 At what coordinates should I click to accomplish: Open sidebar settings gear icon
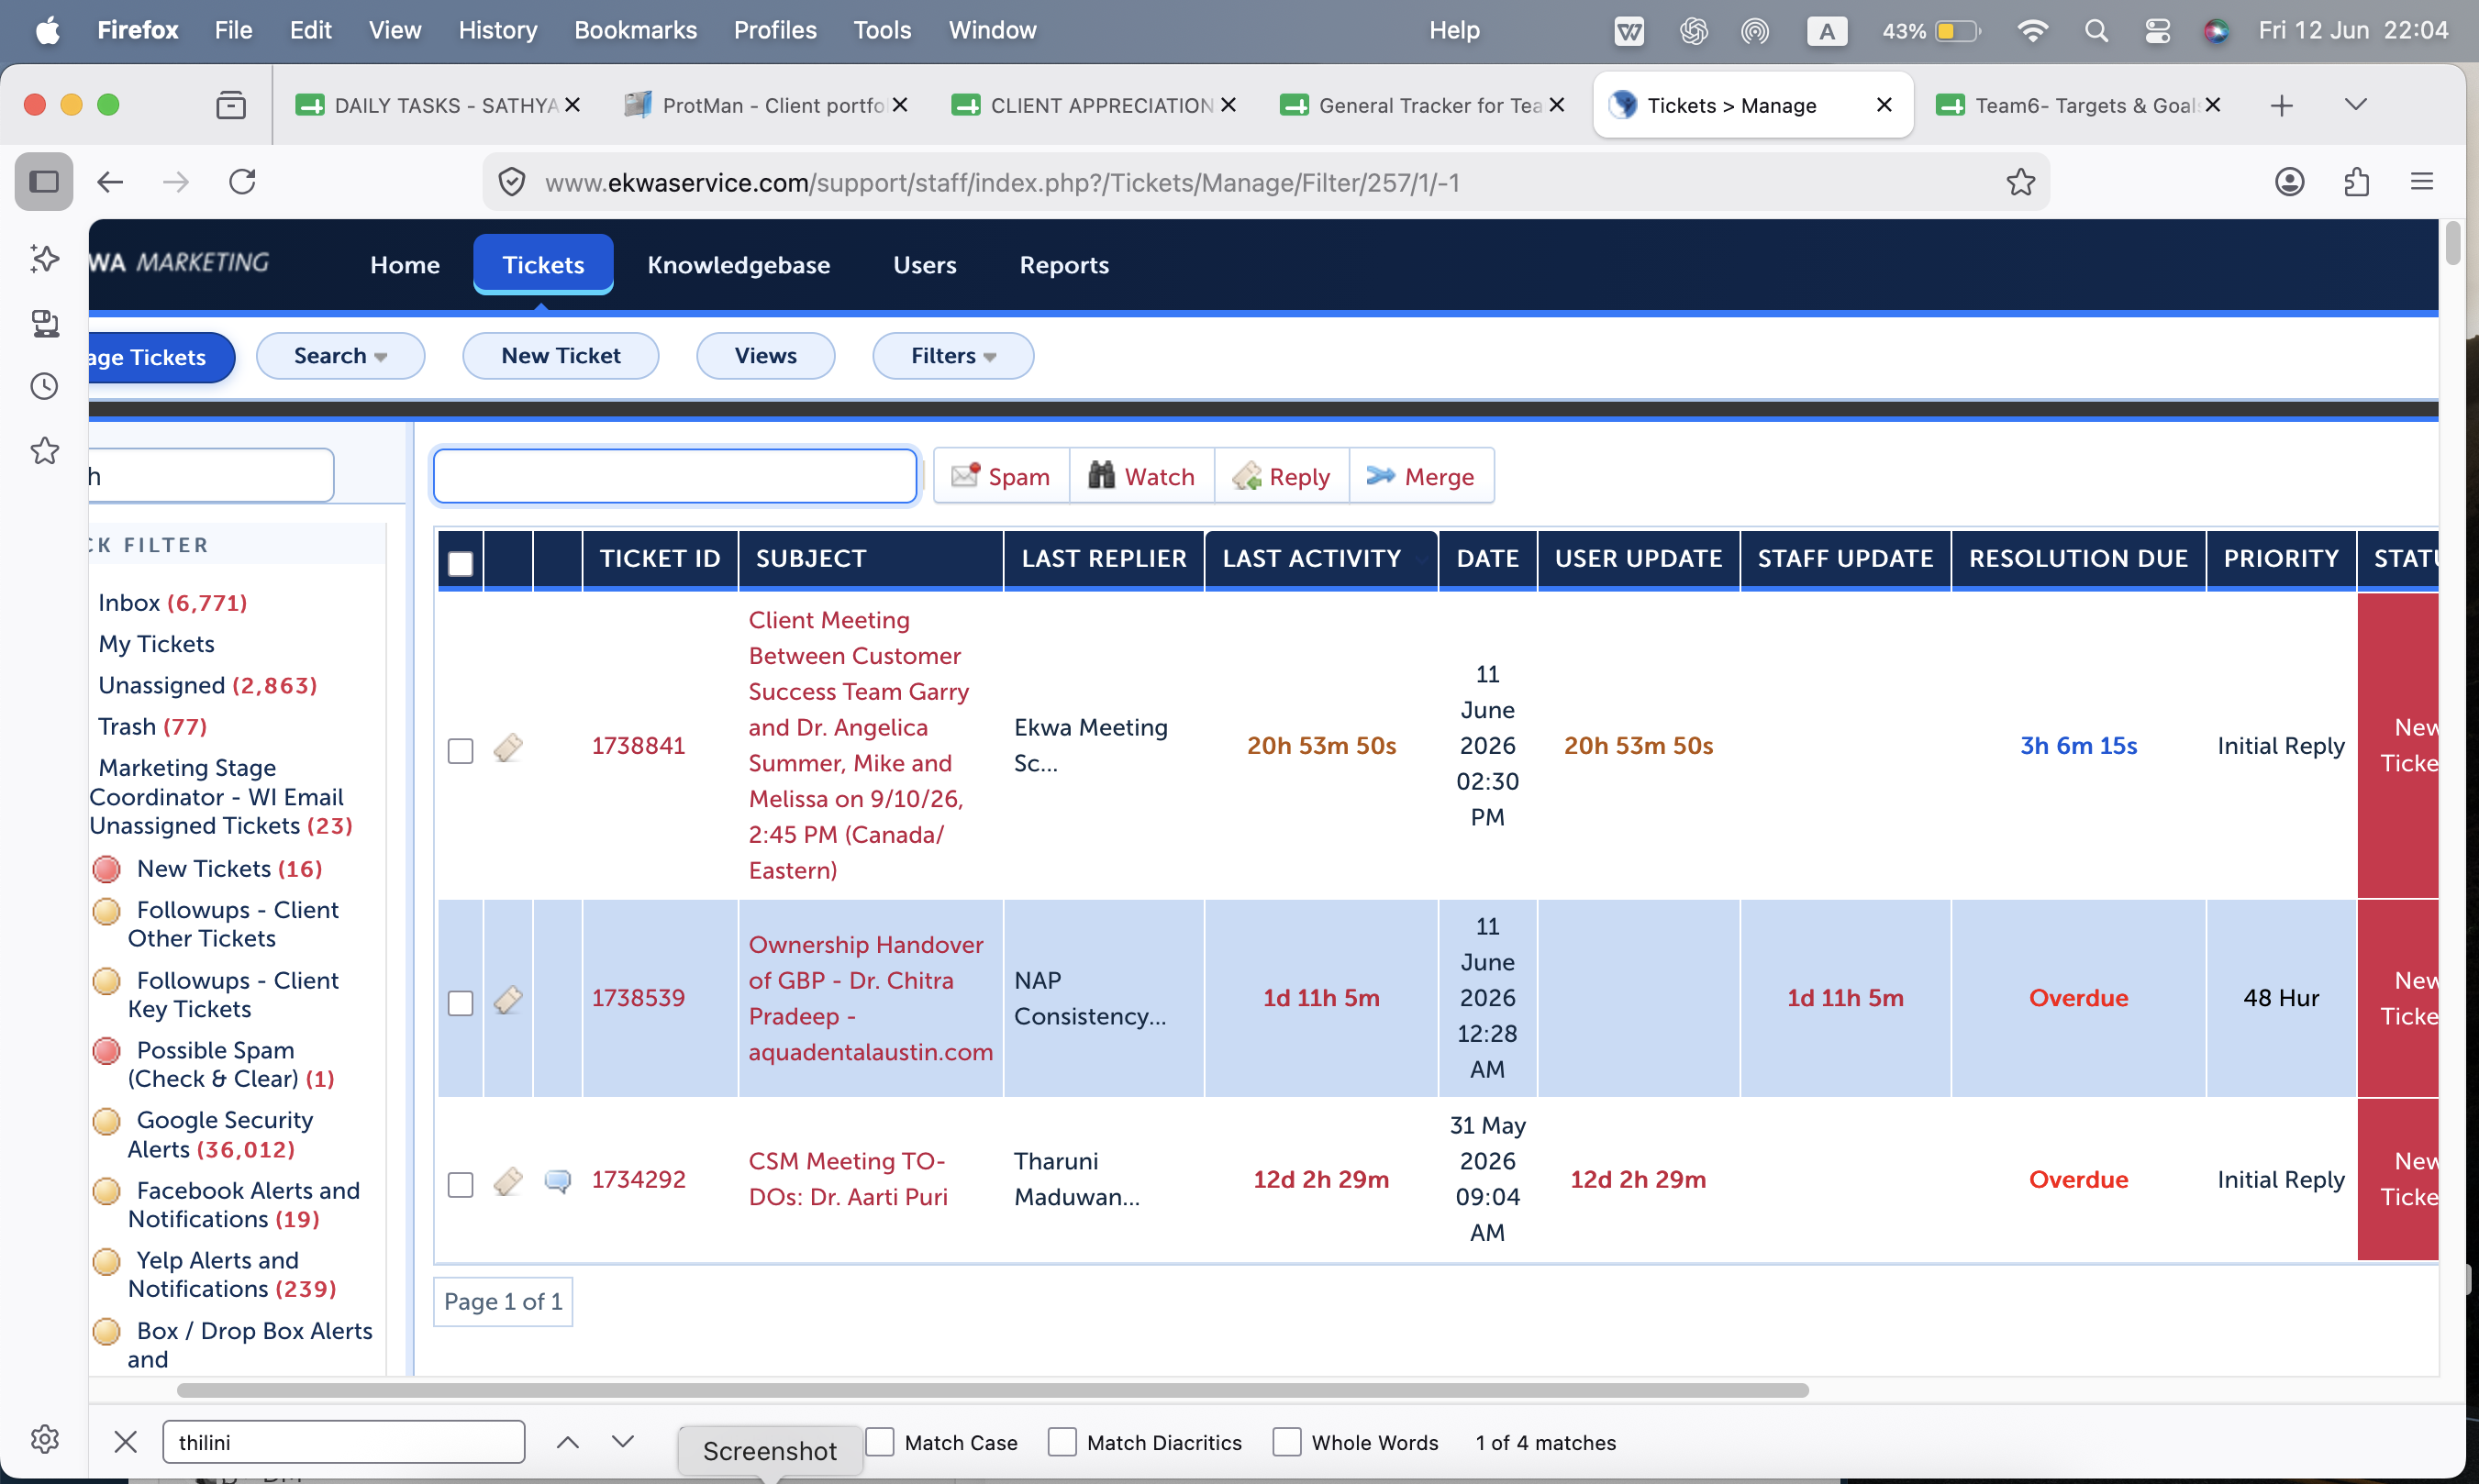pos(44,1439)
